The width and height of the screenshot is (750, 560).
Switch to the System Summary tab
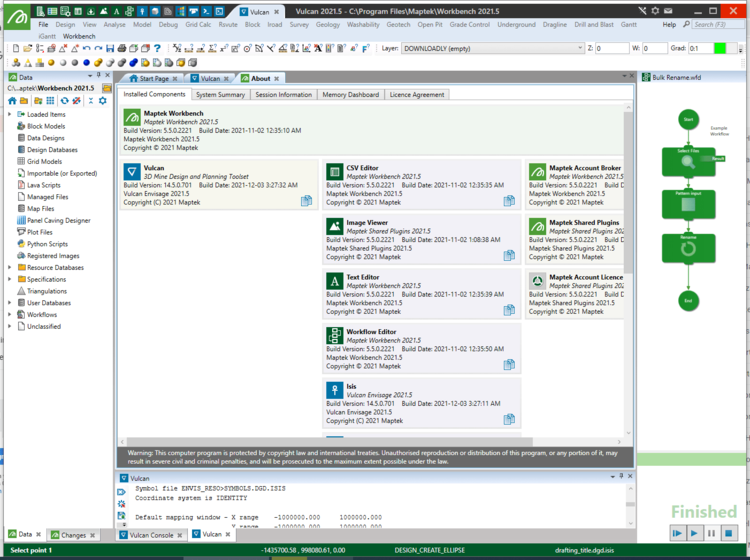(220, 95)
